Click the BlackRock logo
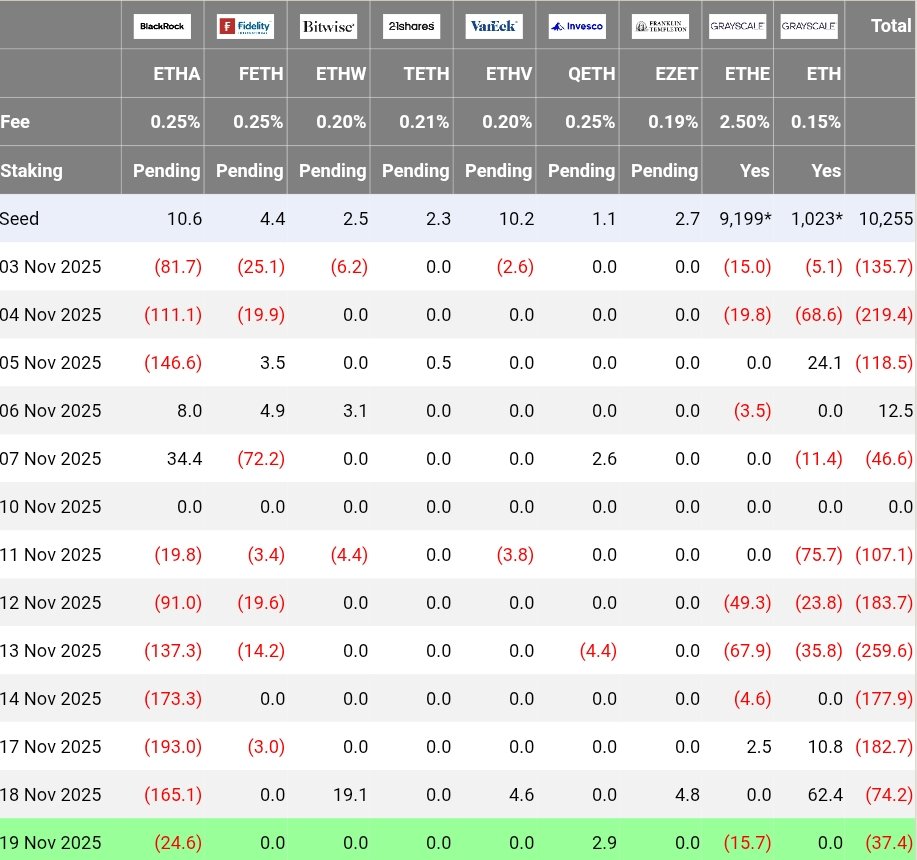The image size is (917, 860). point(162,26)
